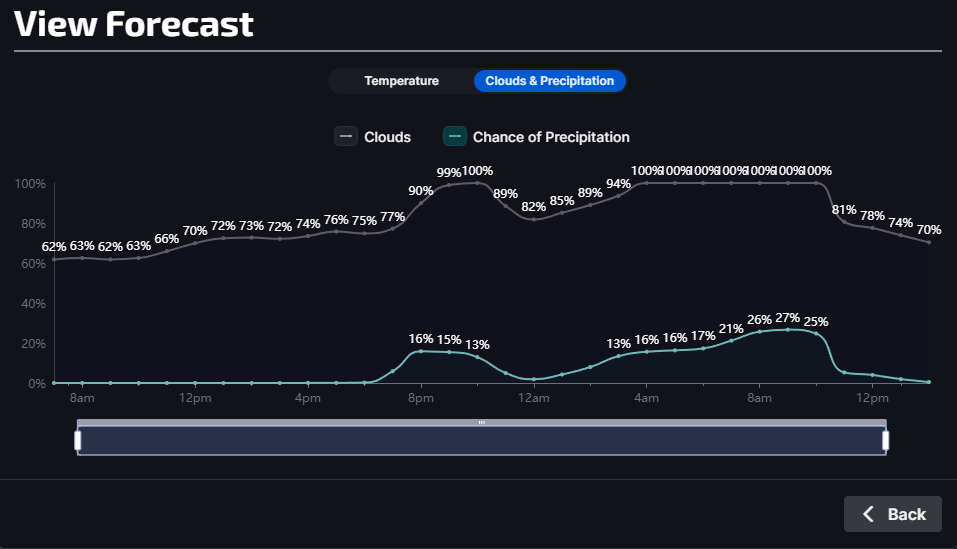Screen dimensions: 957x549
Task: Click the chevron arrow on Back button
Action: point(868,514)
